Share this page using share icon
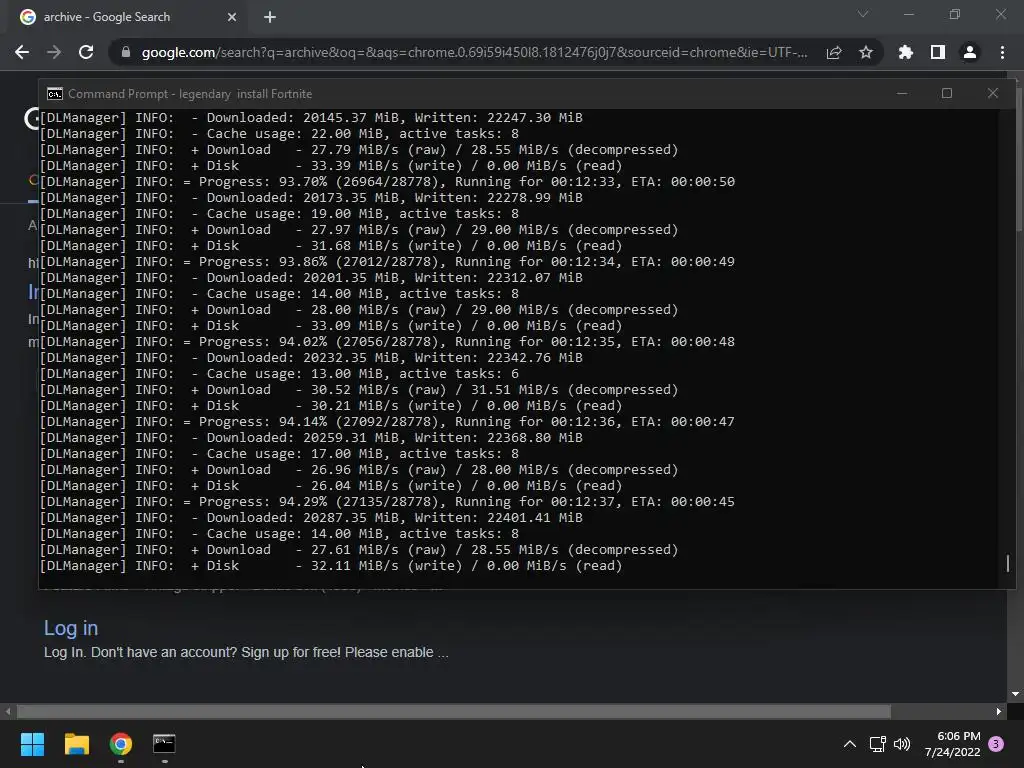This screenshot has width=1024, height=768. click(x=834, y=52)
